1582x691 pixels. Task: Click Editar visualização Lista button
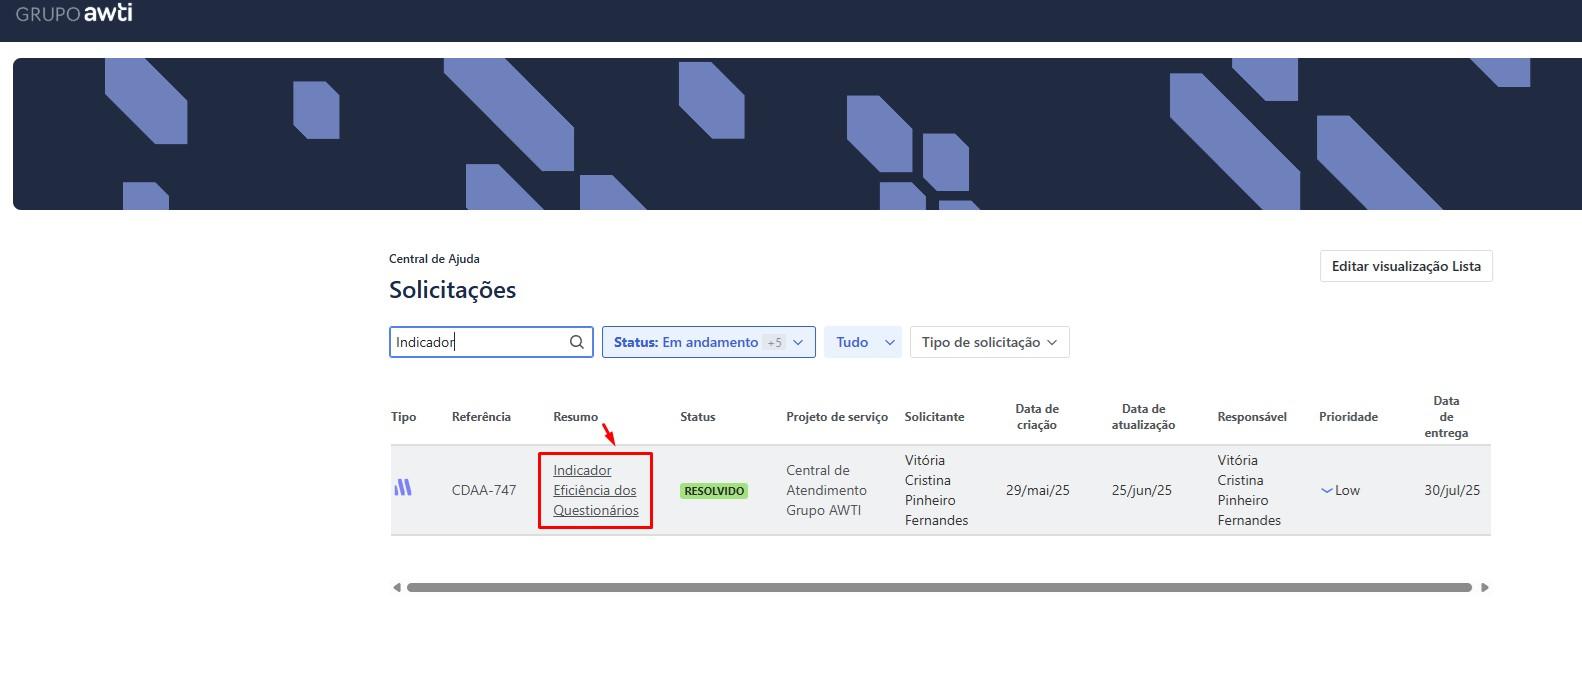(1406, 266)
